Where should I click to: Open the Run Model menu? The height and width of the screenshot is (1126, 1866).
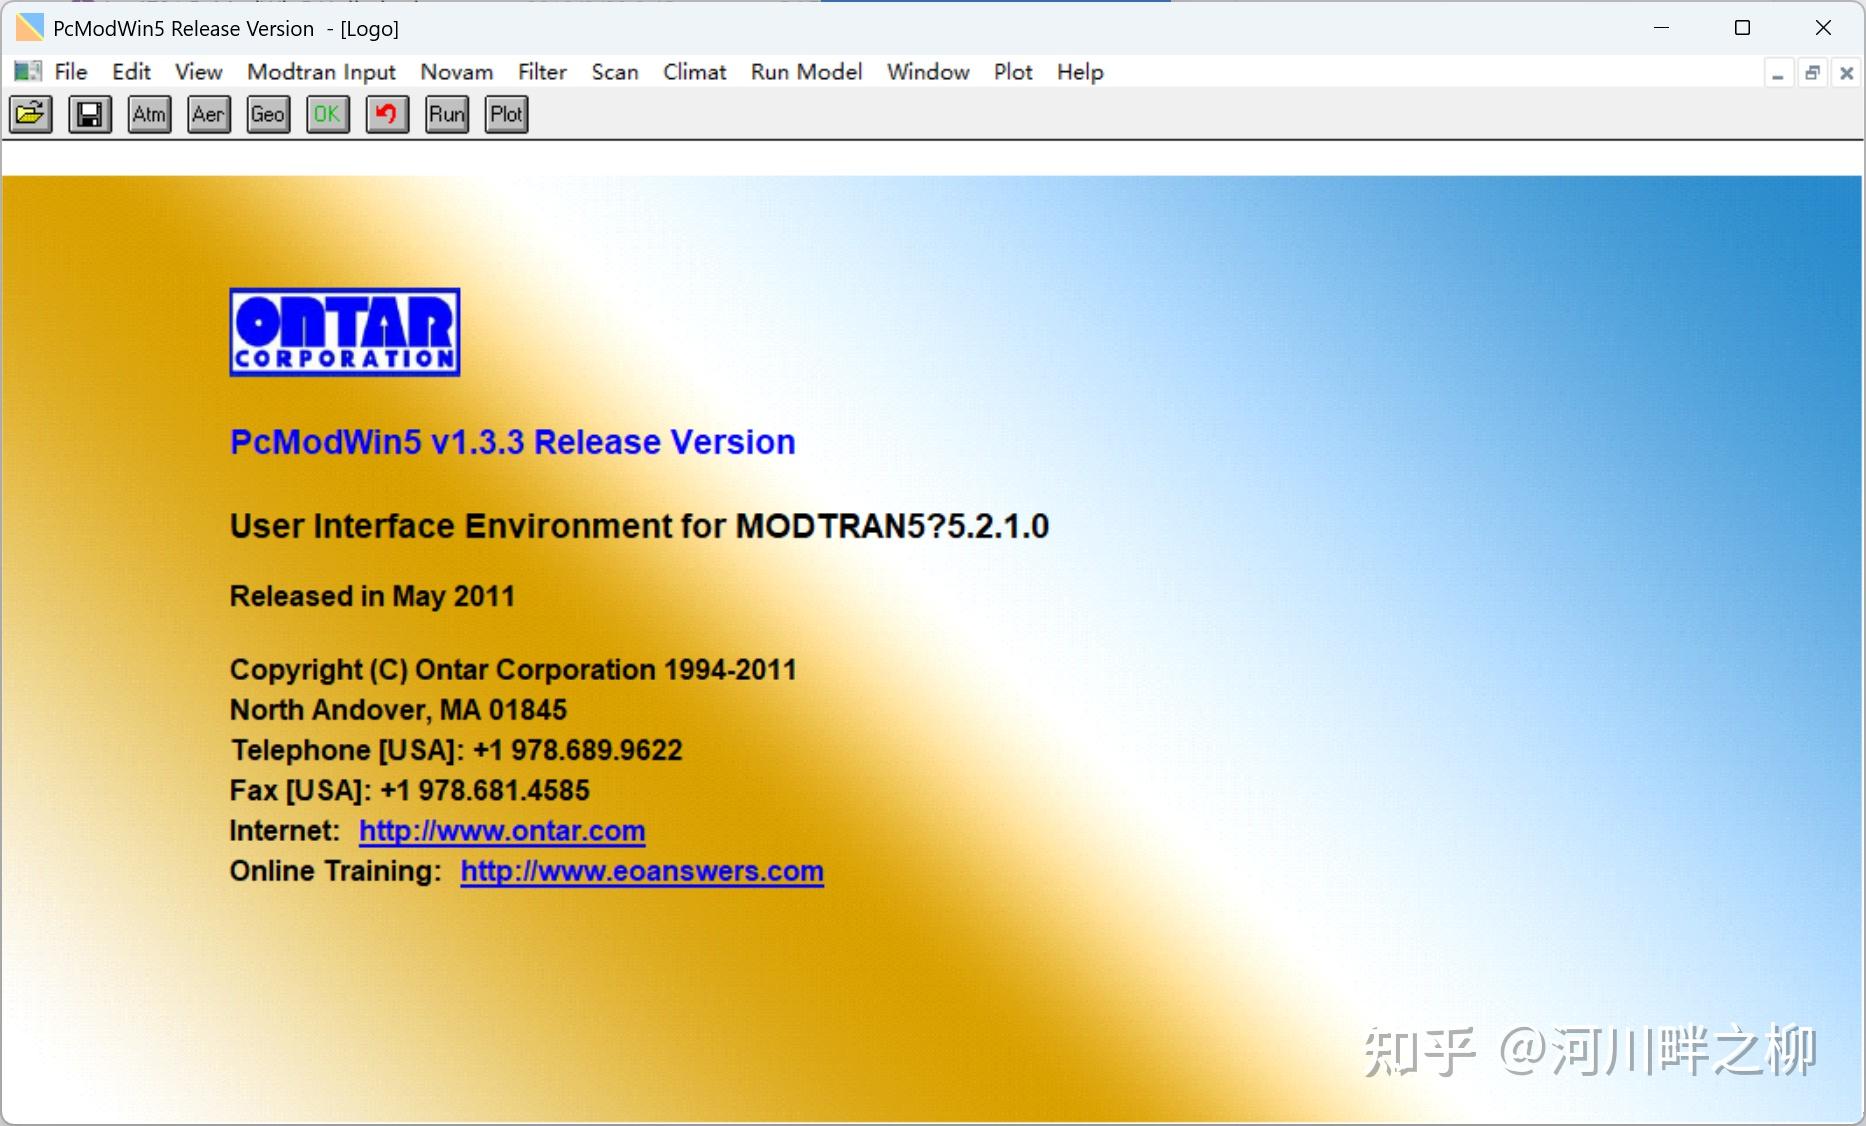coord(807,72)
